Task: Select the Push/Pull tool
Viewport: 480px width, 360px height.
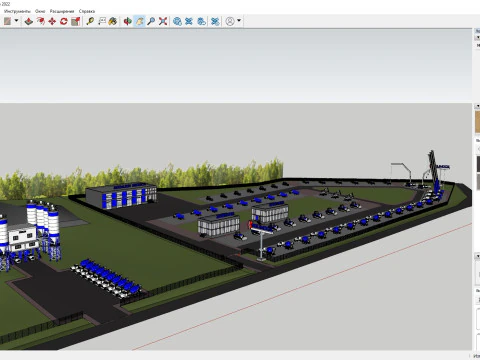Action: 29,21
